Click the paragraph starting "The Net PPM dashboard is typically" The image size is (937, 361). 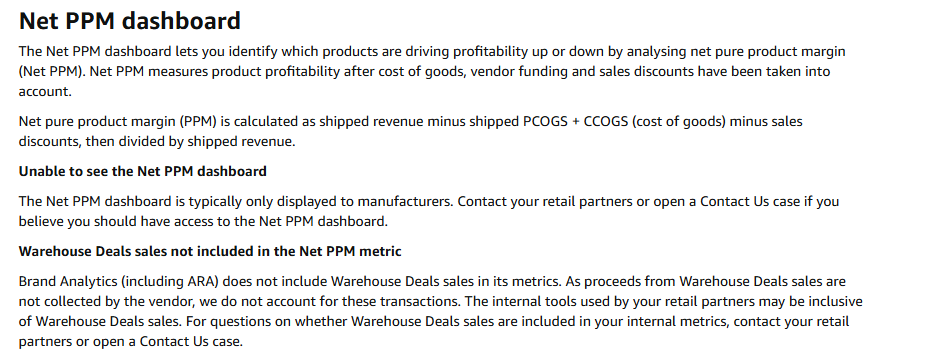[428, 212]
